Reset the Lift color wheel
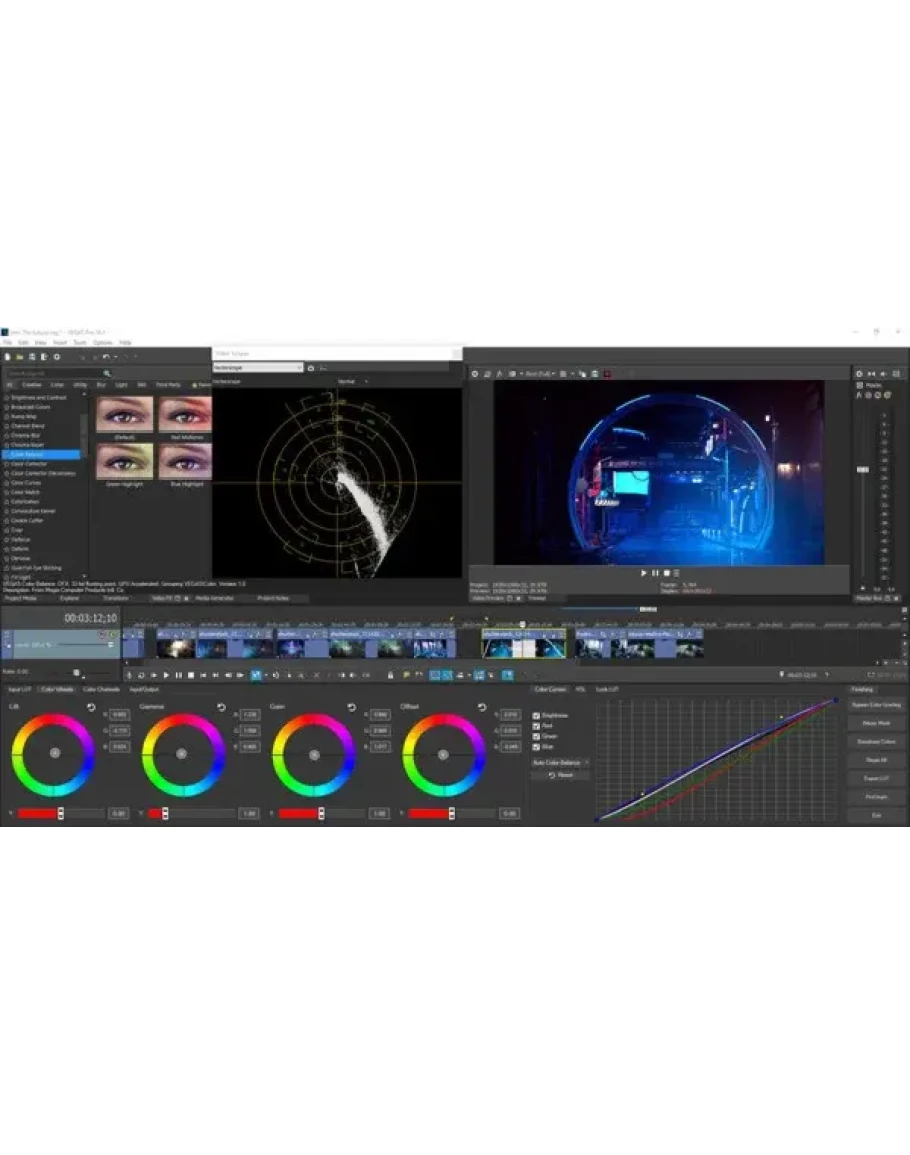Screen dimensions: 910x1155 tap(91, 708)
